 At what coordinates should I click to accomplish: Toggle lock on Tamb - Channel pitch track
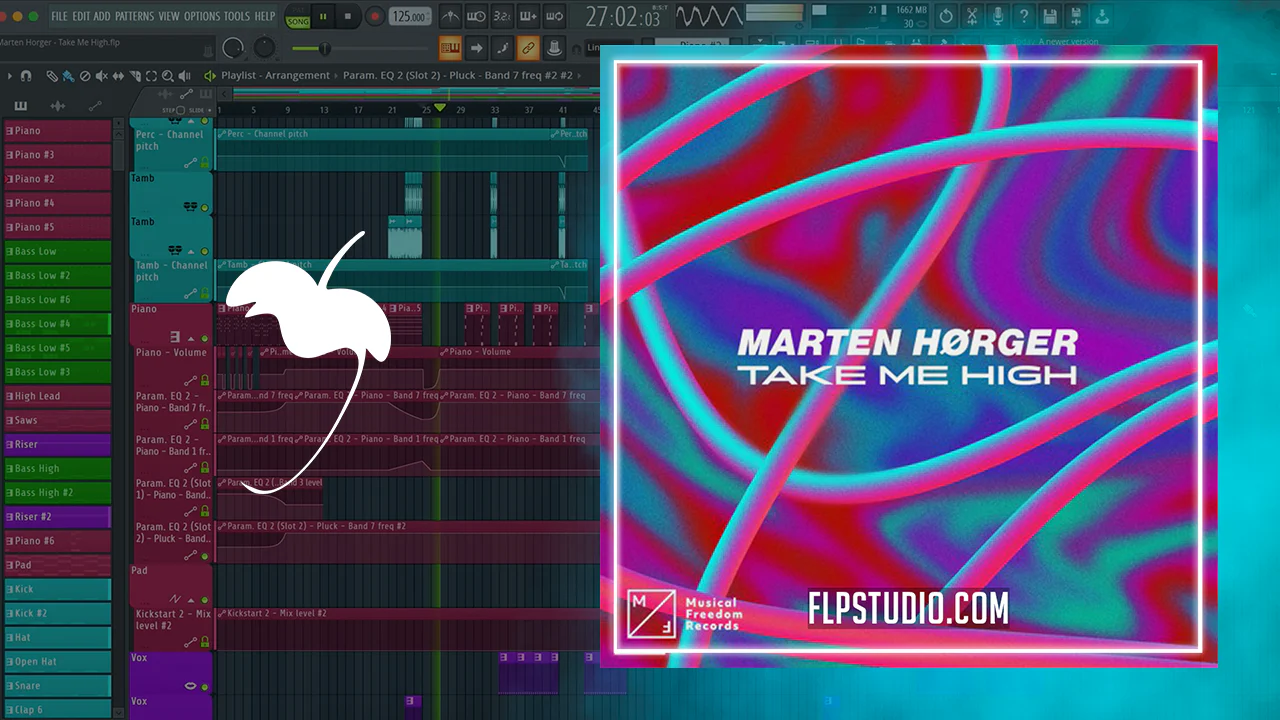(x=205, y=294)
